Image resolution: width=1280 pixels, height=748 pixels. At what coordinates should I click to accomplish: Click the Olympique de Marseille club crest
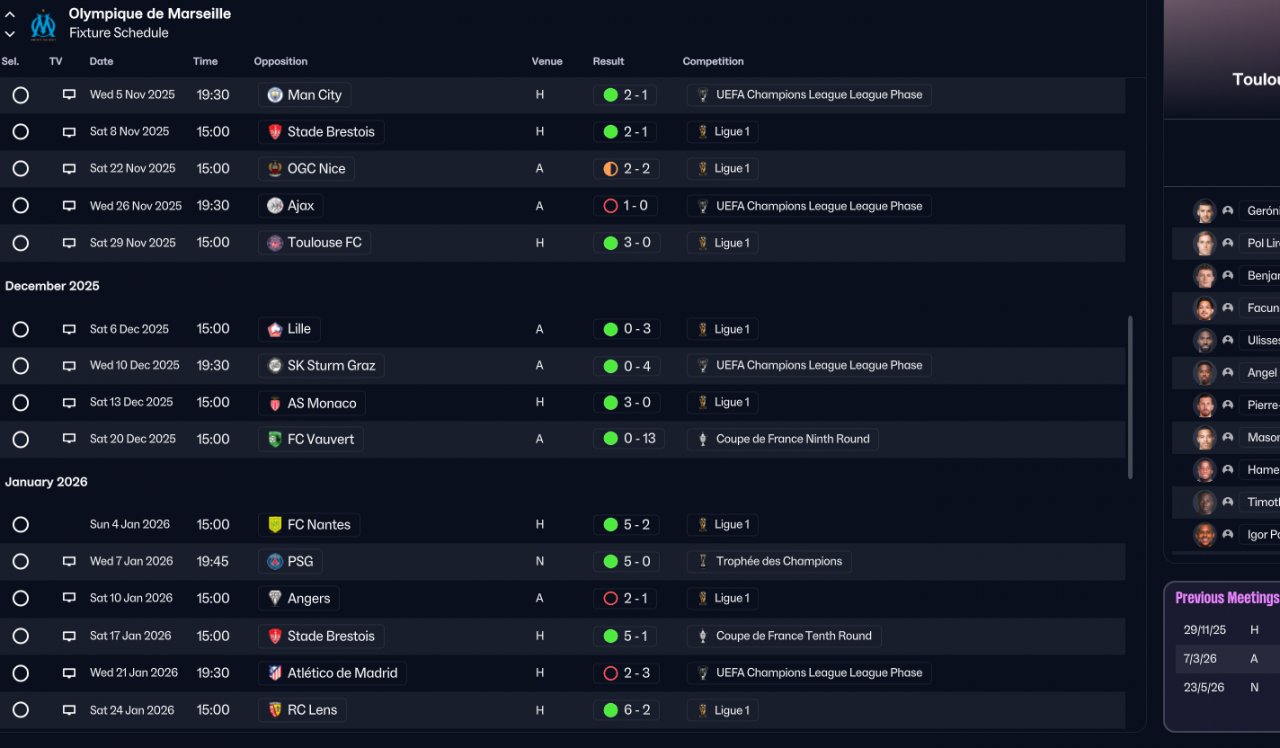(x=43, y=24)
